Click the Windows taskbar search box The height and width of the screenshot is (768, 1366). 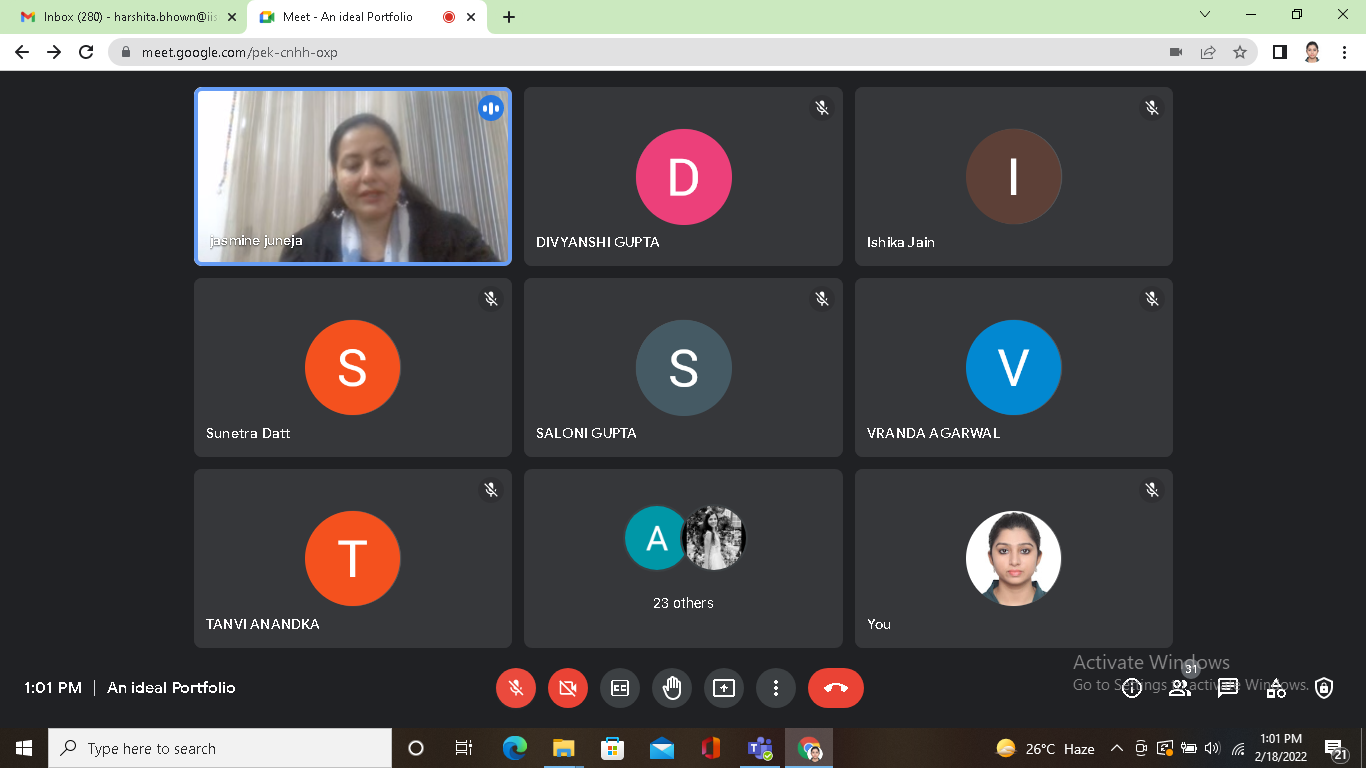[x=220, y=748]
